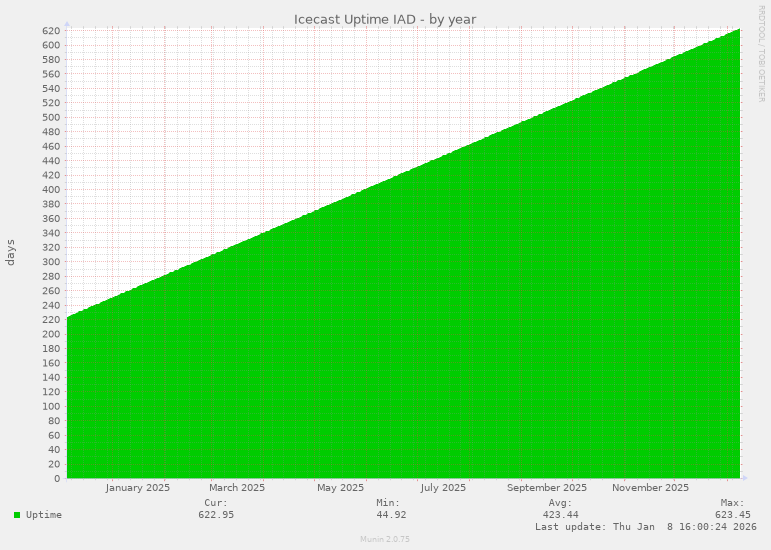771x550 pixels.
Task: Click the 620 y-axis tick label
Action: point(52,31)
